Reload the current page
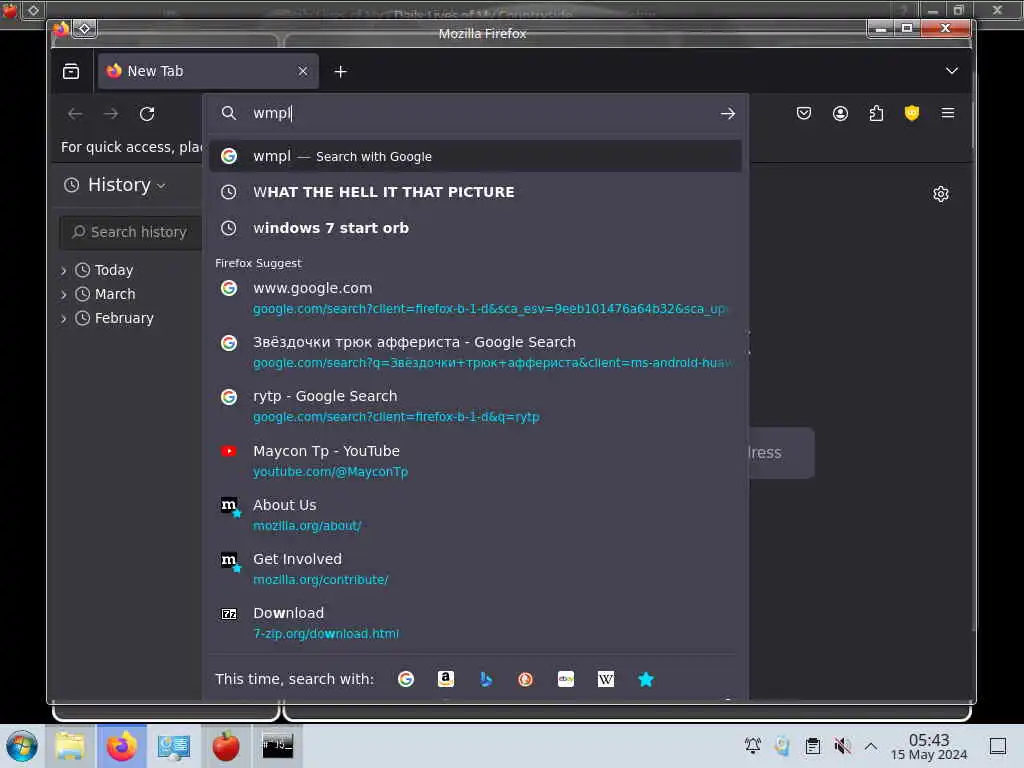The width and height of the screenshot is (1024, 768). pyautogui.click(x=147, y=114)
